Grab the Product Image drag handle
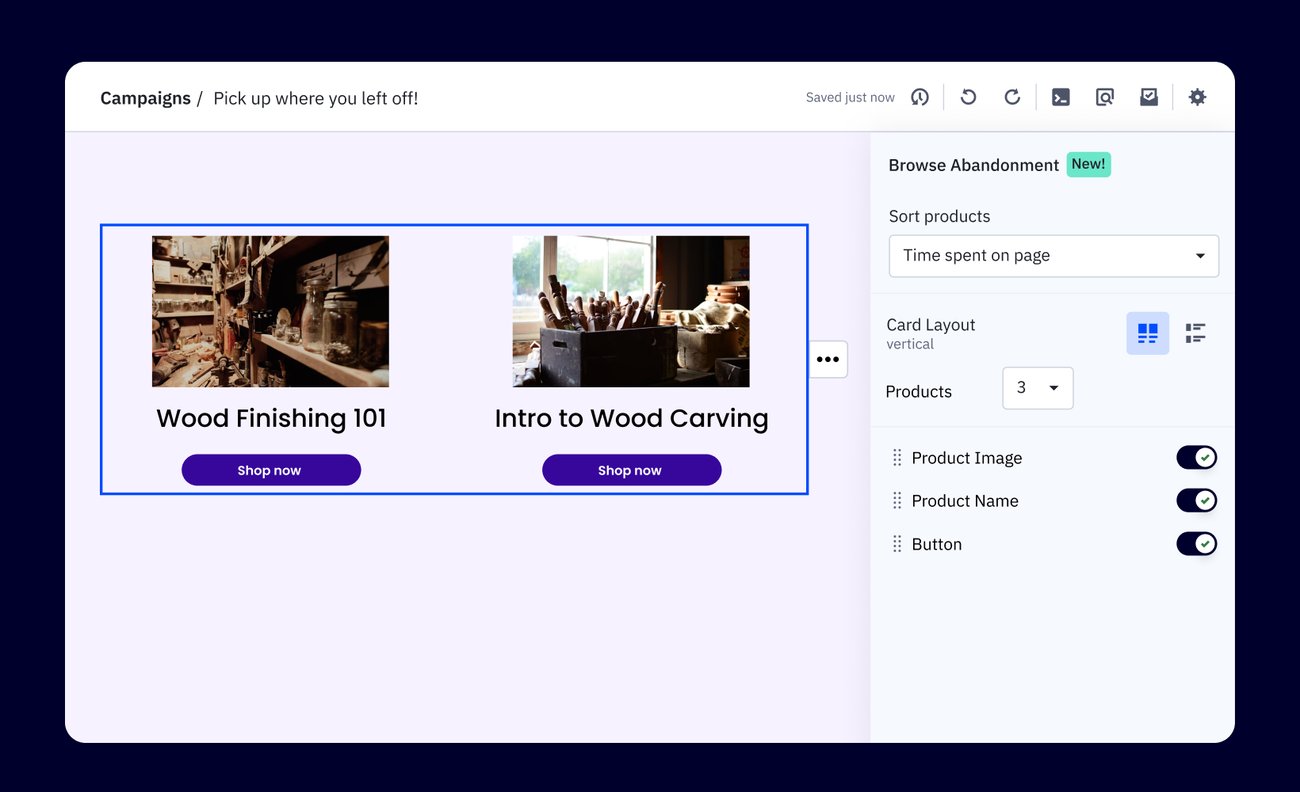 coord(896,458)
